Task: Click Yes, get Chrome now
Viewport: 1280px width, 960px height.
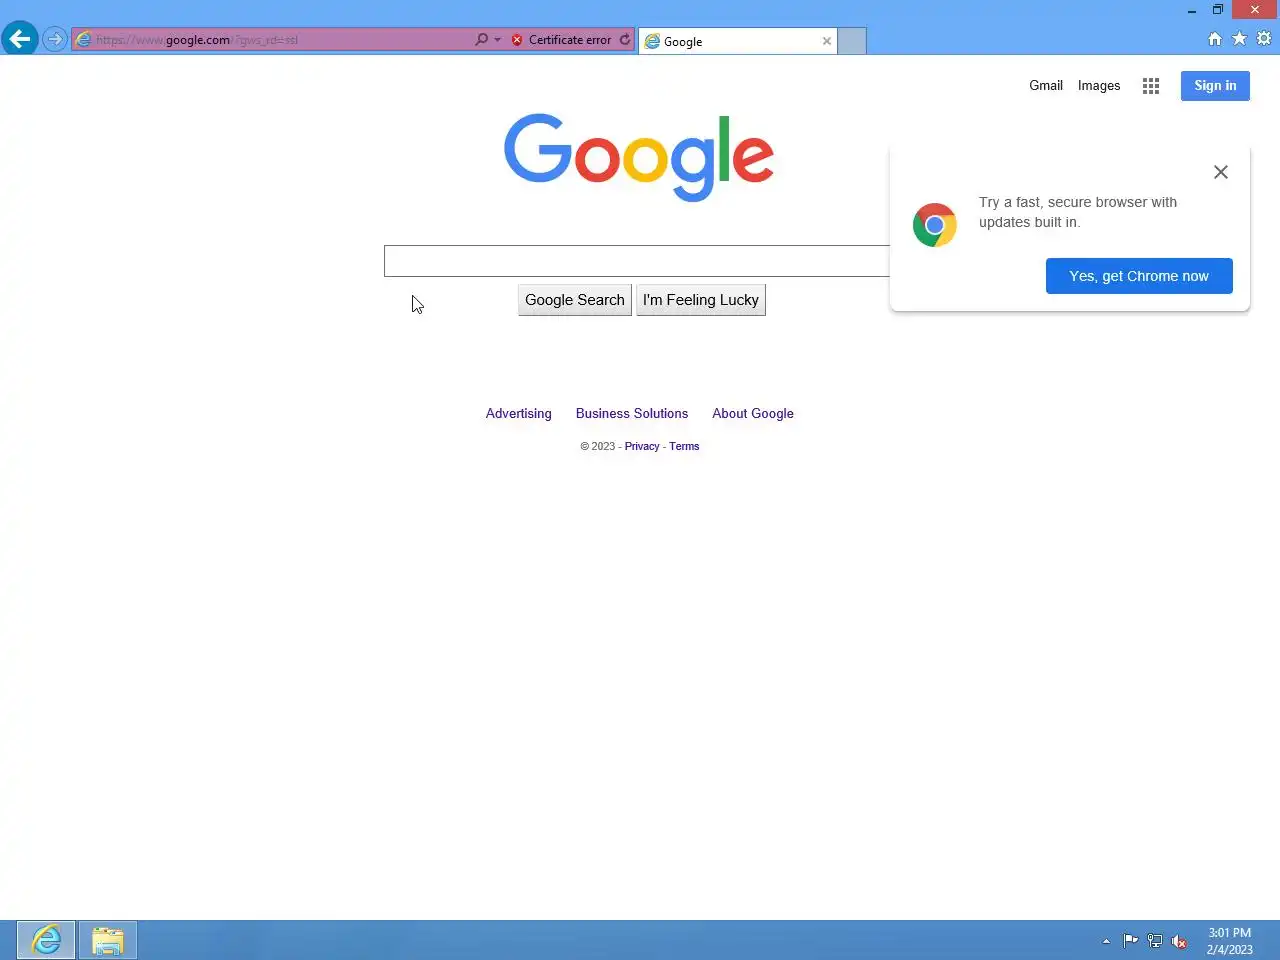Action: pos(1139,276)
